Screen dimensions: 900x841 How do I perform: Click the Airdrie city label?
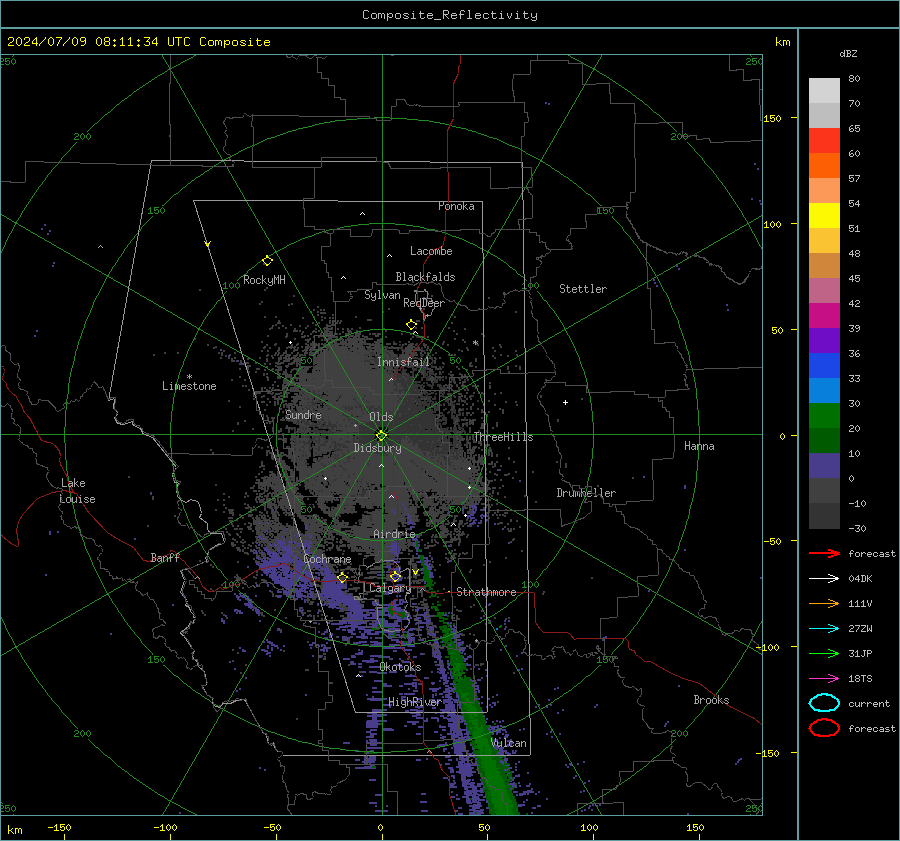394,534
